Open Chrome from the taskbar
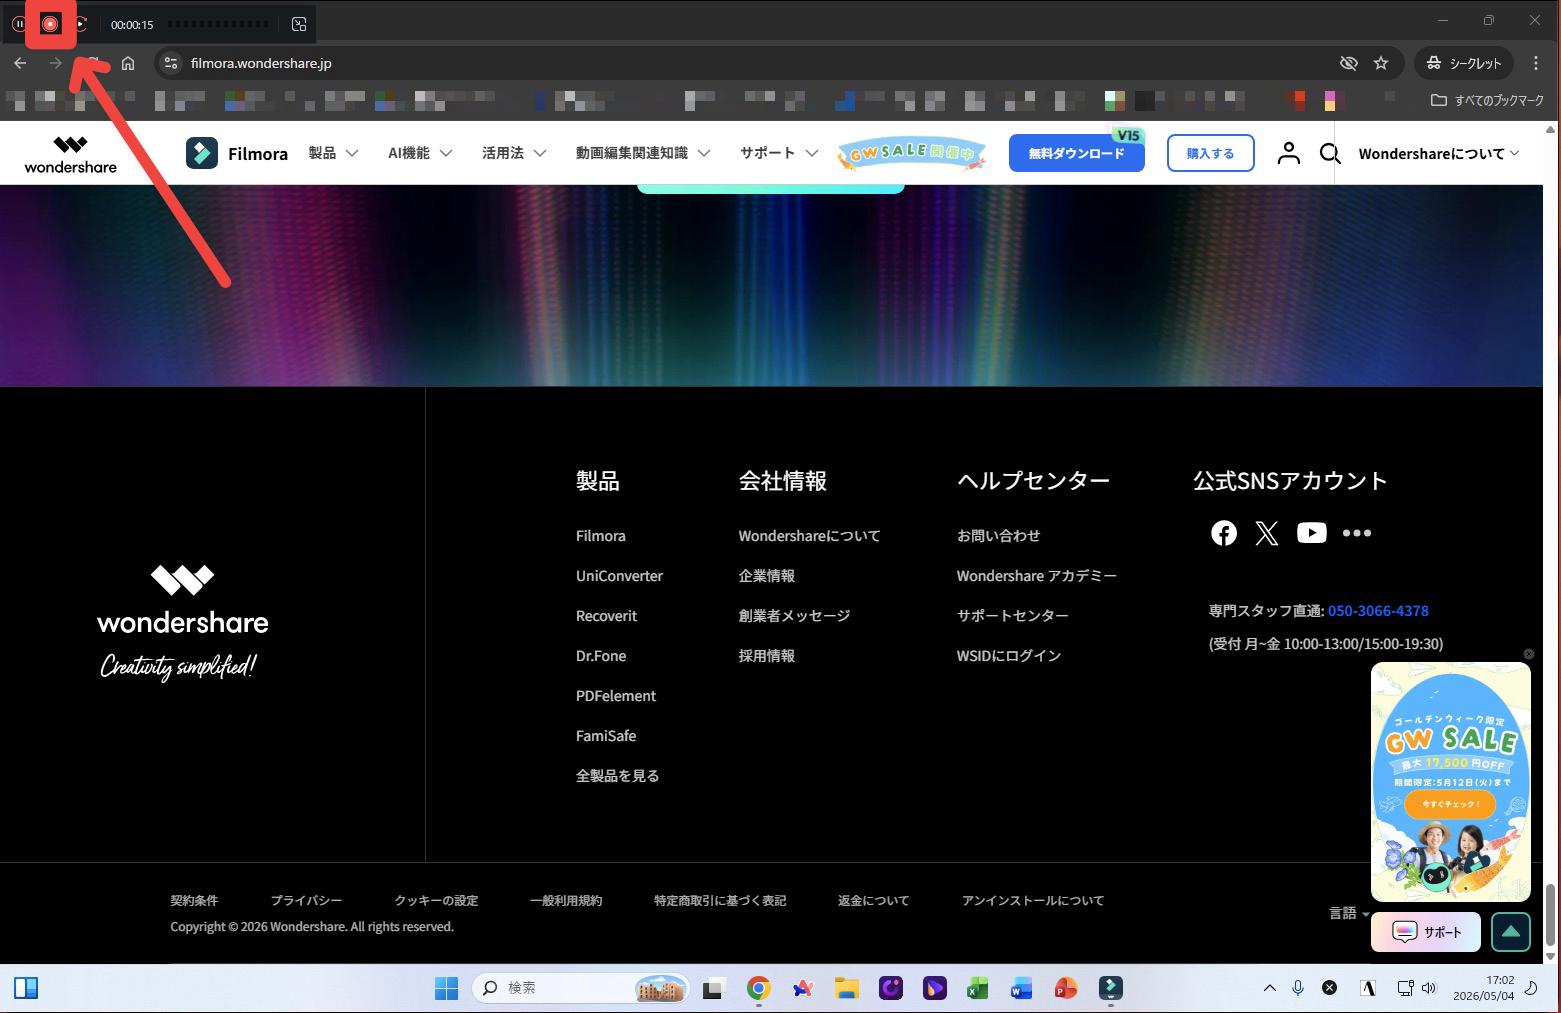This screenshot has height=1013, width=1561. click(x=759, y=988)
